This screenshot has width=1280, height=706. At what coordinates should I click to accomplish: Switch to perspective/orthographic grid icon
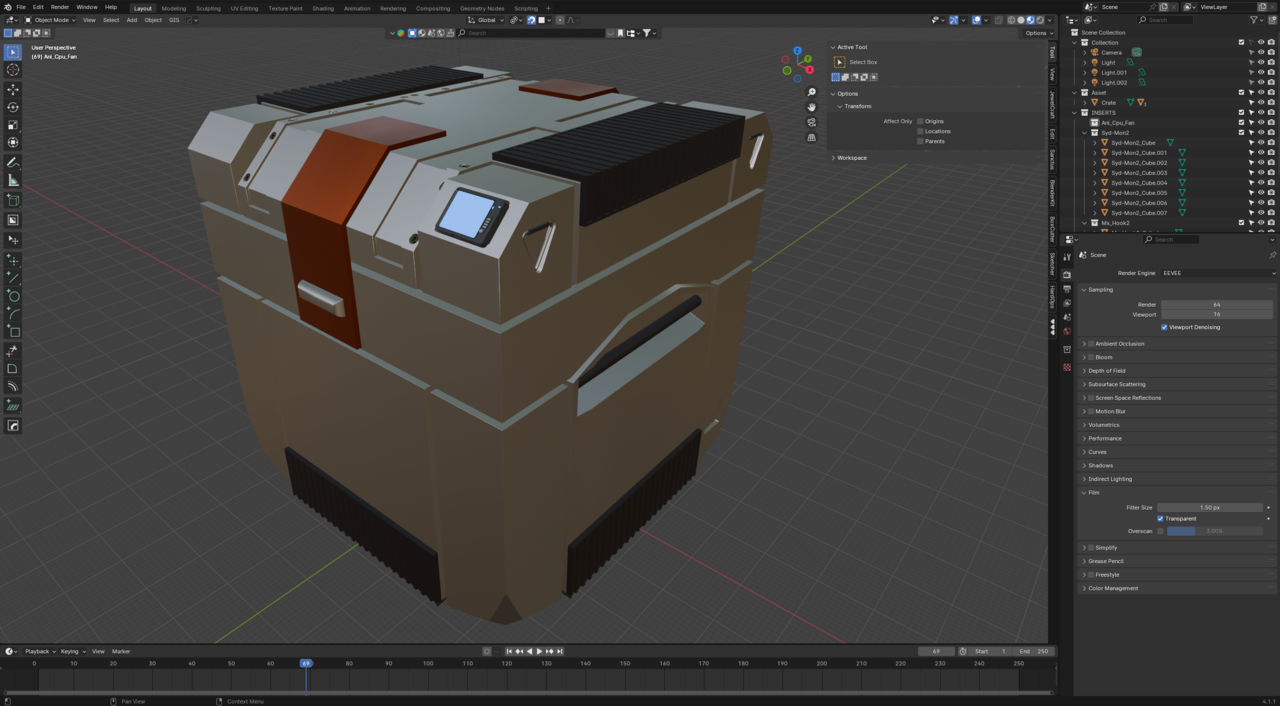[x=811, y=137]
